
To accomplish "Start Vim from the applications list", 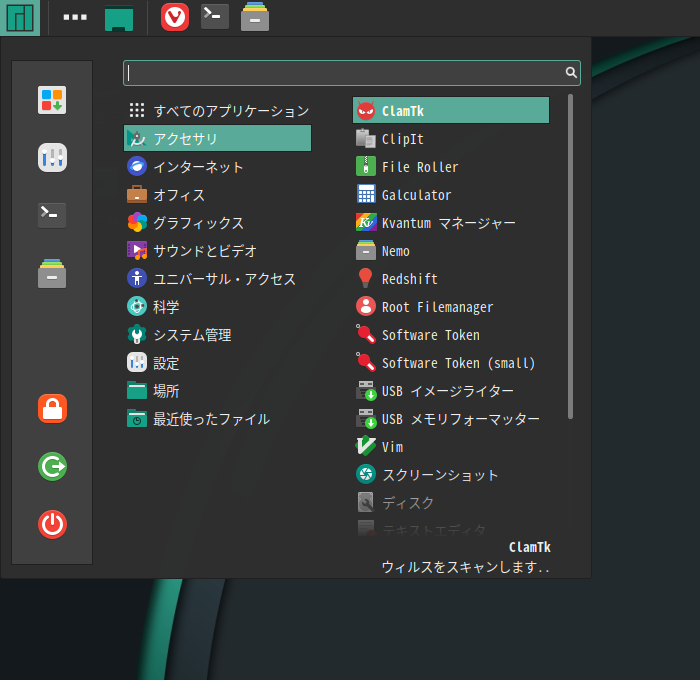I will pyautogui.click(x=392, y=447).
